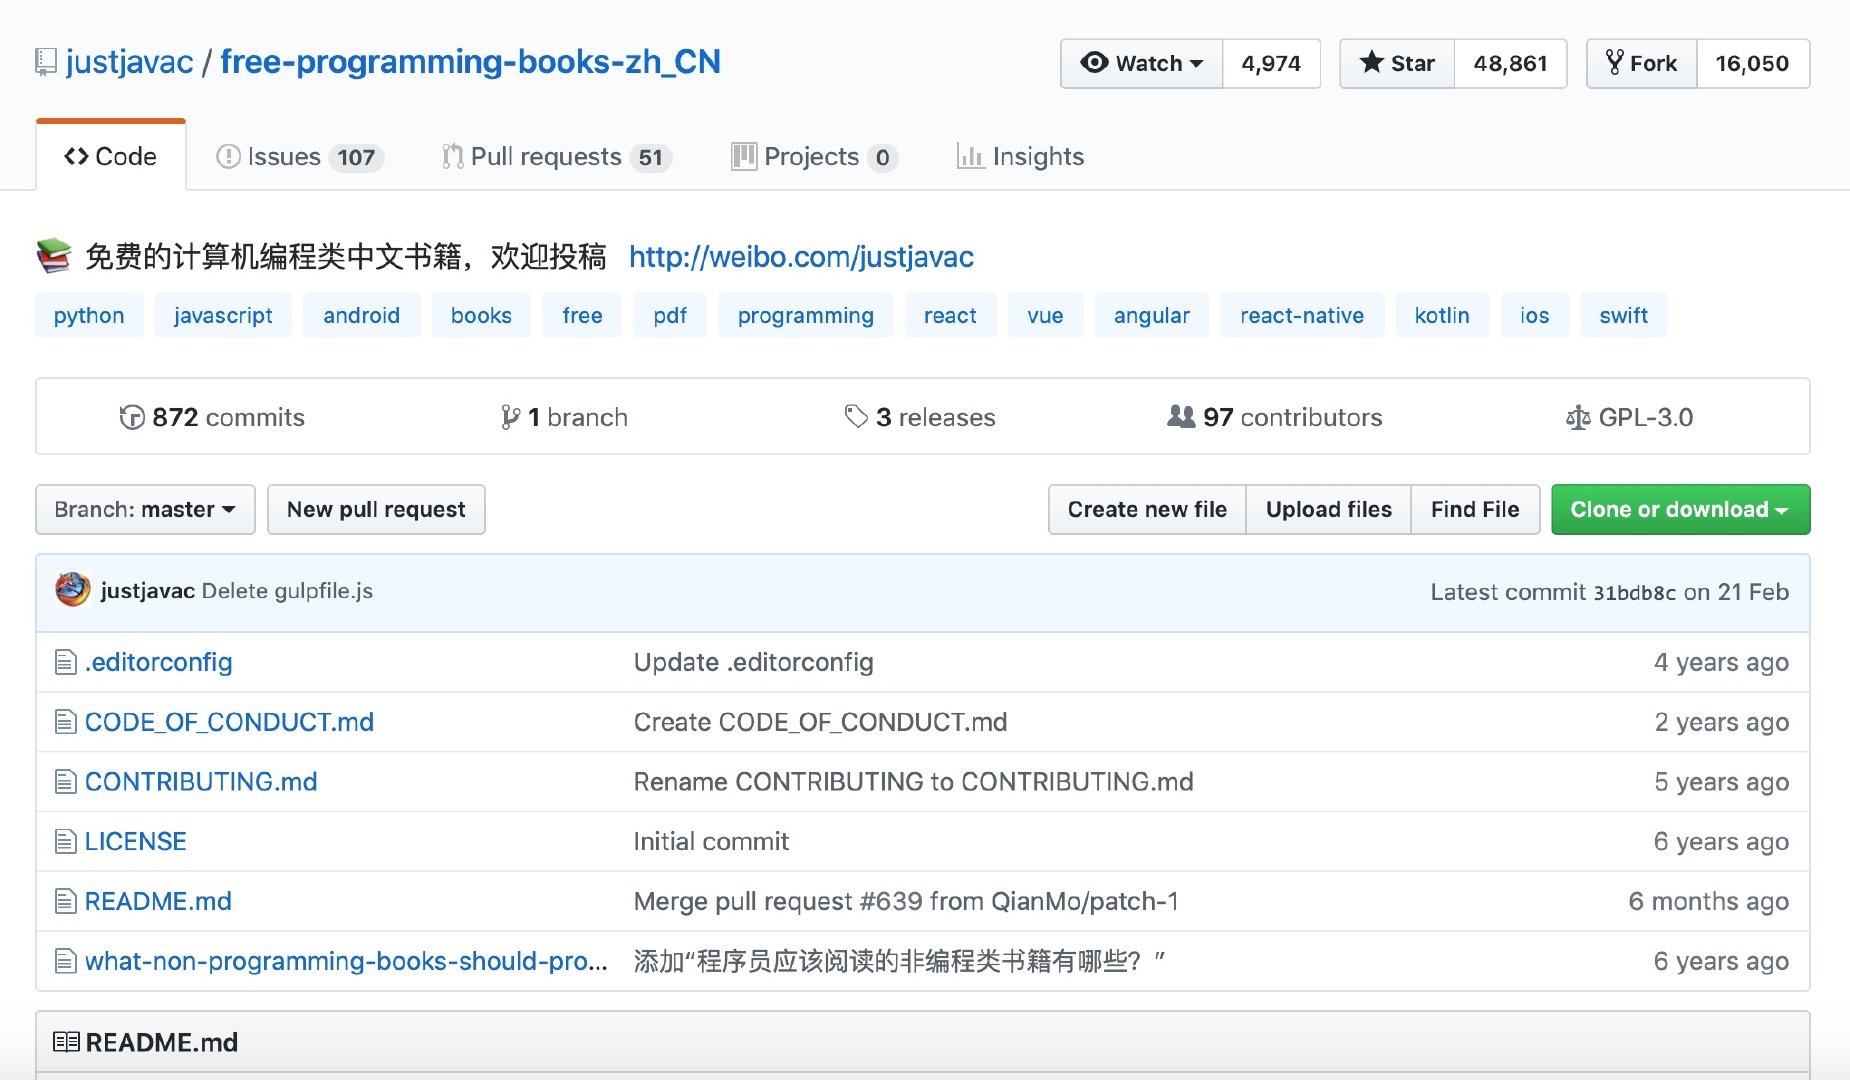
Task: Open the Rename CONTRIBUTING commit message
Action: coord(914,782)
